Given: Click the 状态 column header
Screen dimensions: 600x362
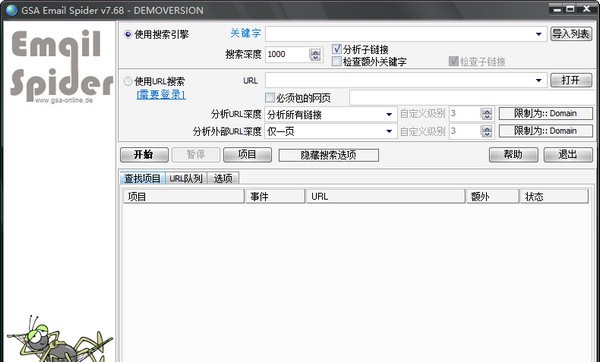Looking at the screenshot, I should point(554,196).
